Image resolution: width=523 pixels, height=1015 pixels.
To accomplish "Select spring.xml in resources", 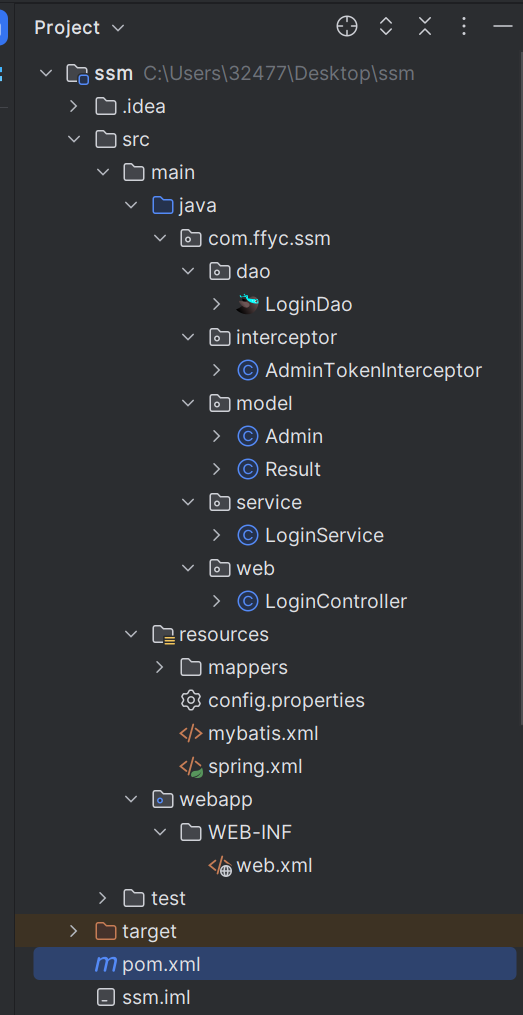I will tap(255, 766).
